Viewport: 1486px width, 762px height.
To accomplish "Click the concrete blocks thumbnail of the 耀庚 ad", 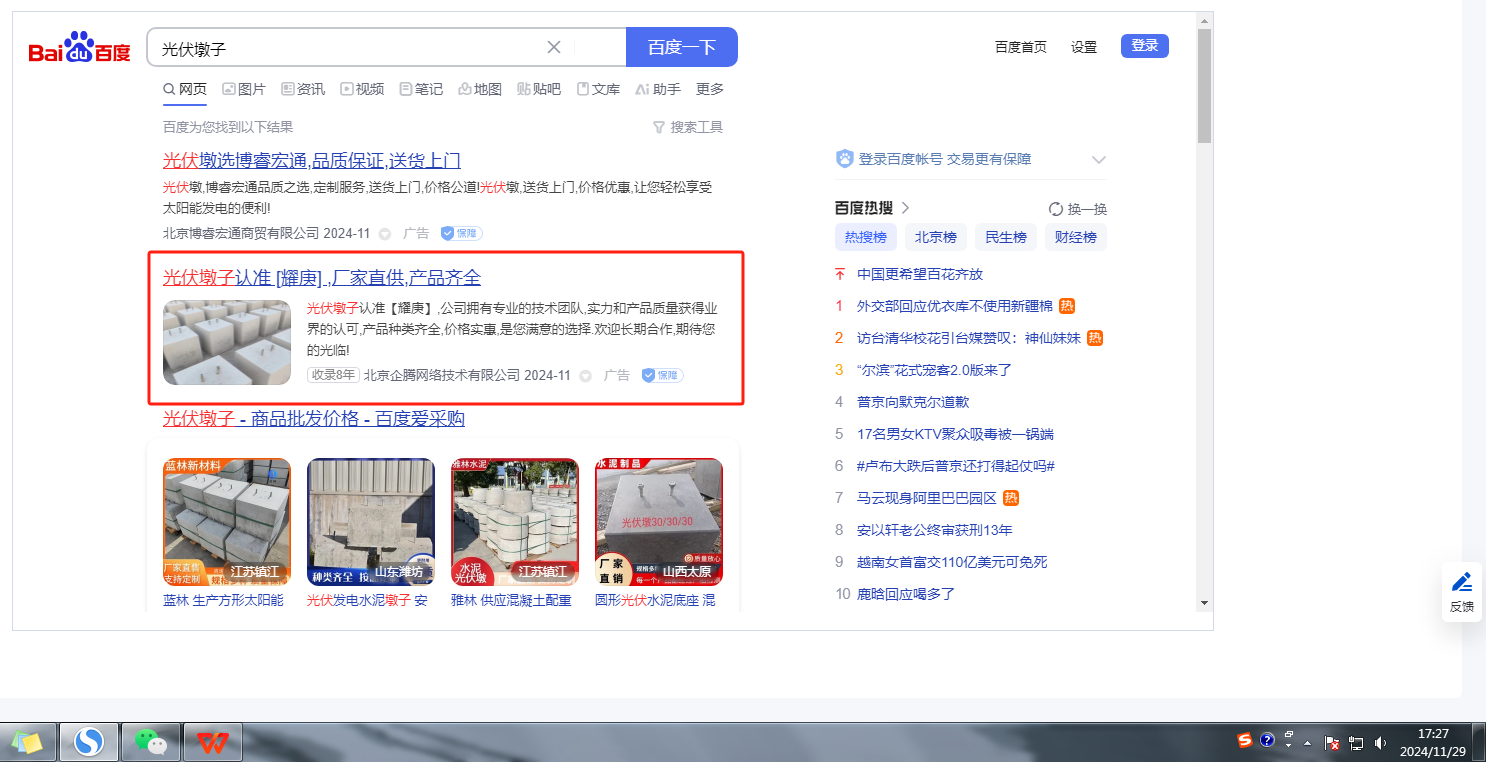I will tap(227, 342).
